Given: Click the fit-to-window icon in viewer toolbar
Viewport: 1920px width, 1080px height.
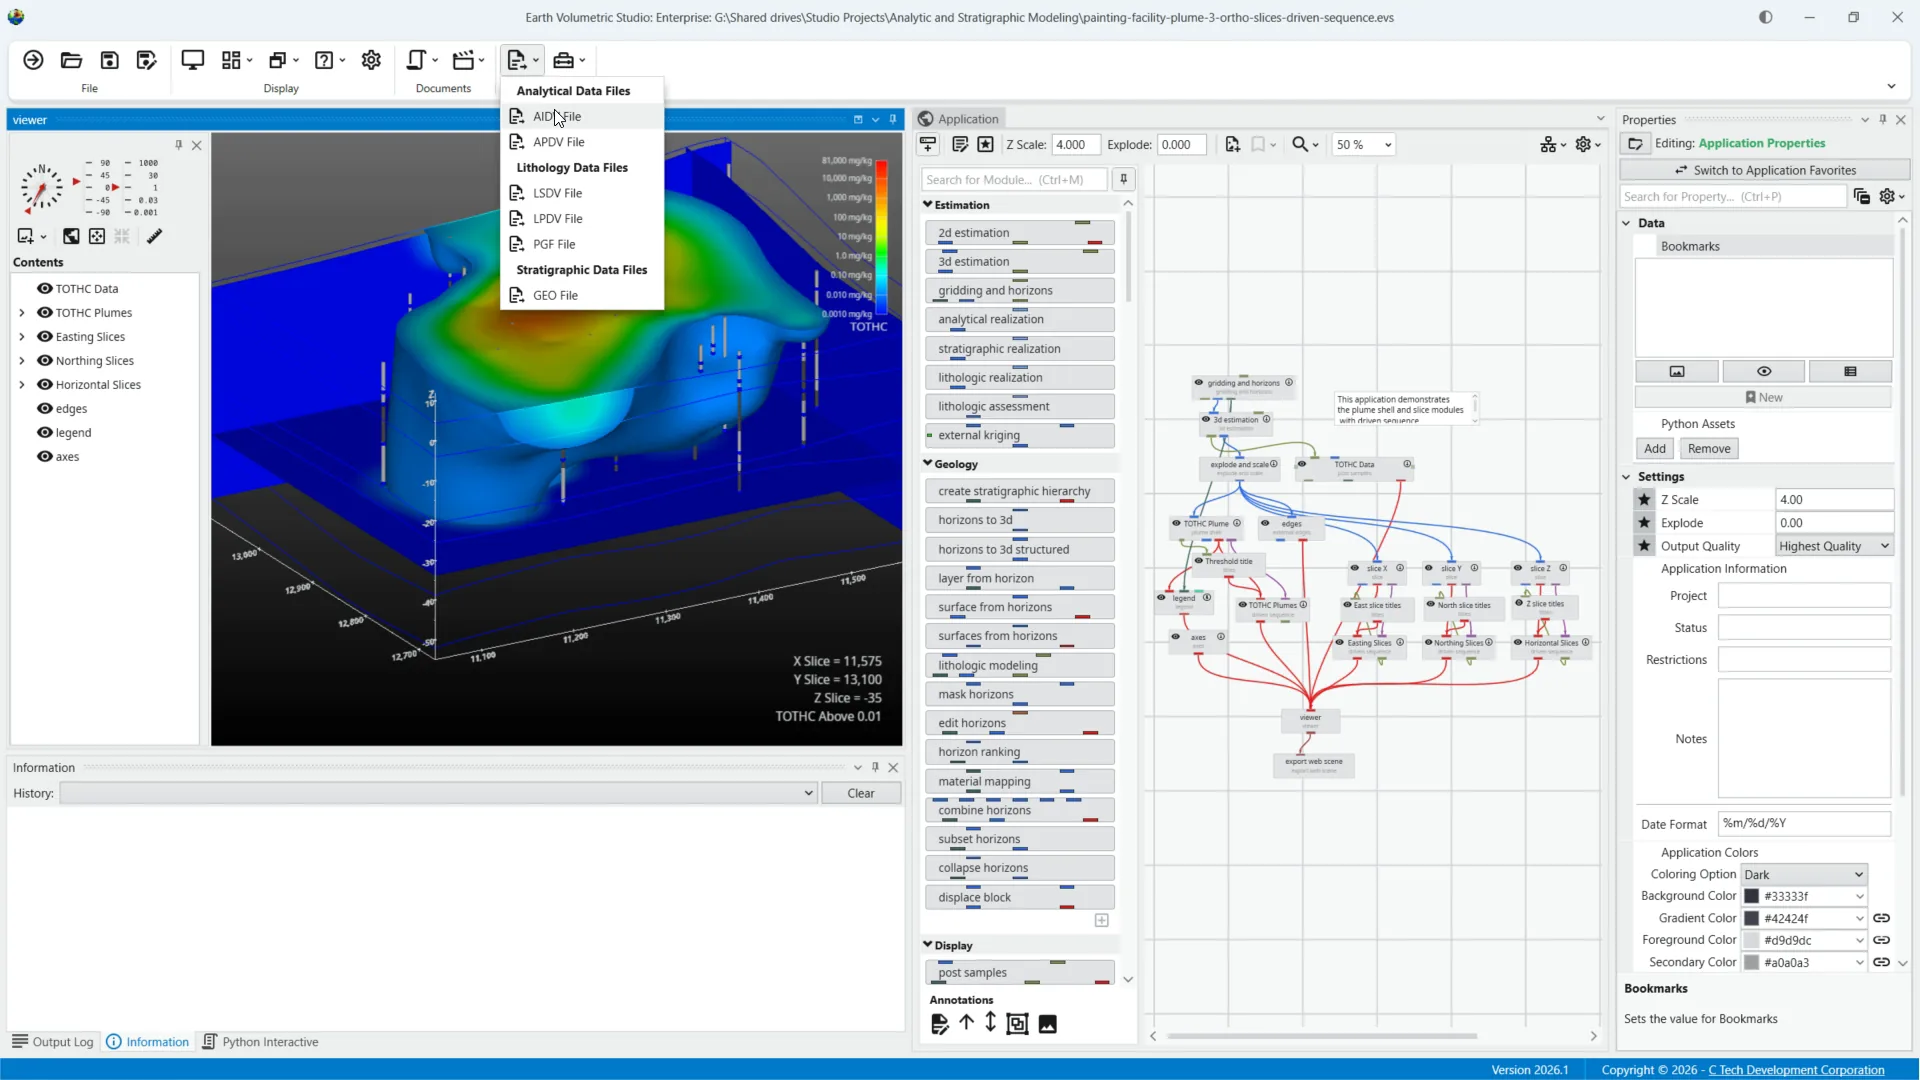Looking at the screenshot, I should tap(97, 236).
